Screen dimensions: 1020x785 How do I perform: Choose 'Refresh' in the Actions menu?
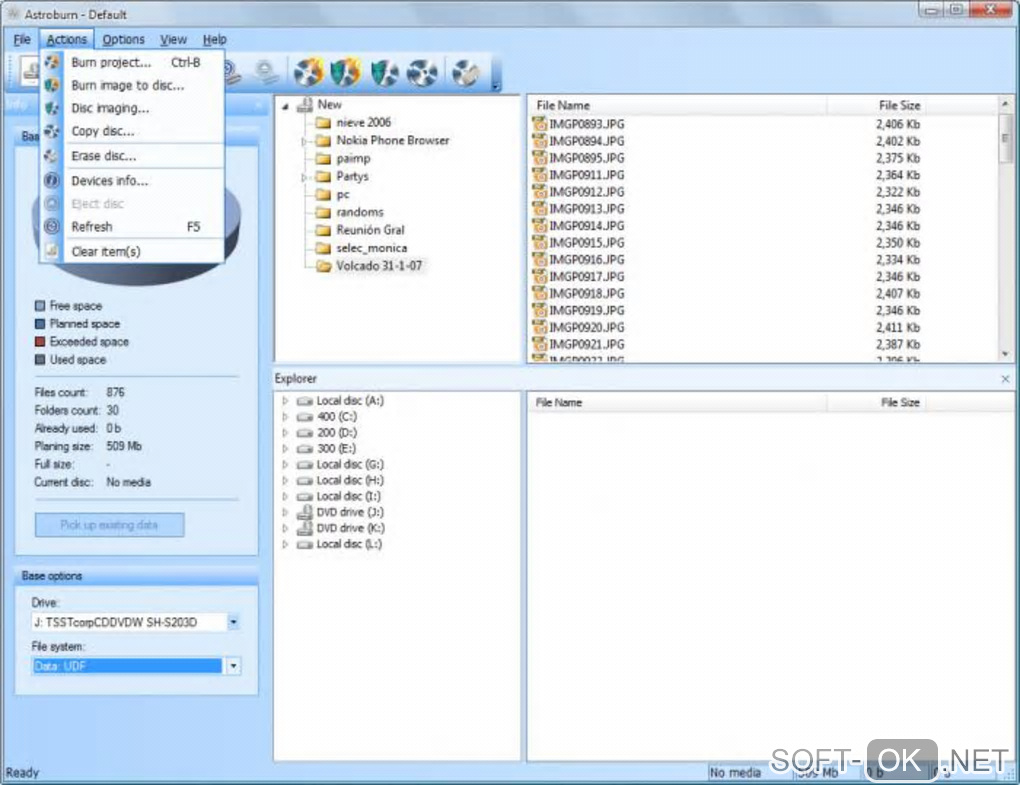pos(132,227)
